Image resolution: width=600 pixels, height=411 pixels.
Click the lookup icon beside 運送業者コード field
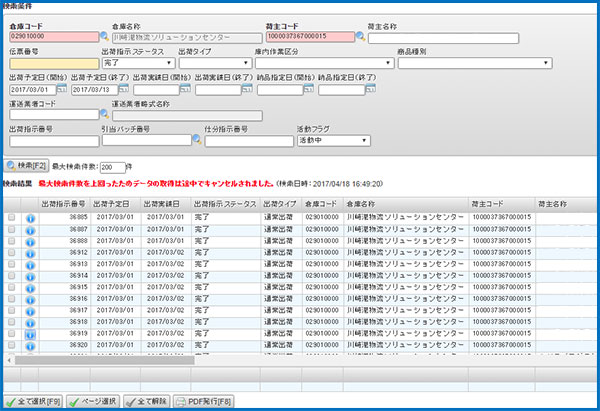click(x=103, y=114)
